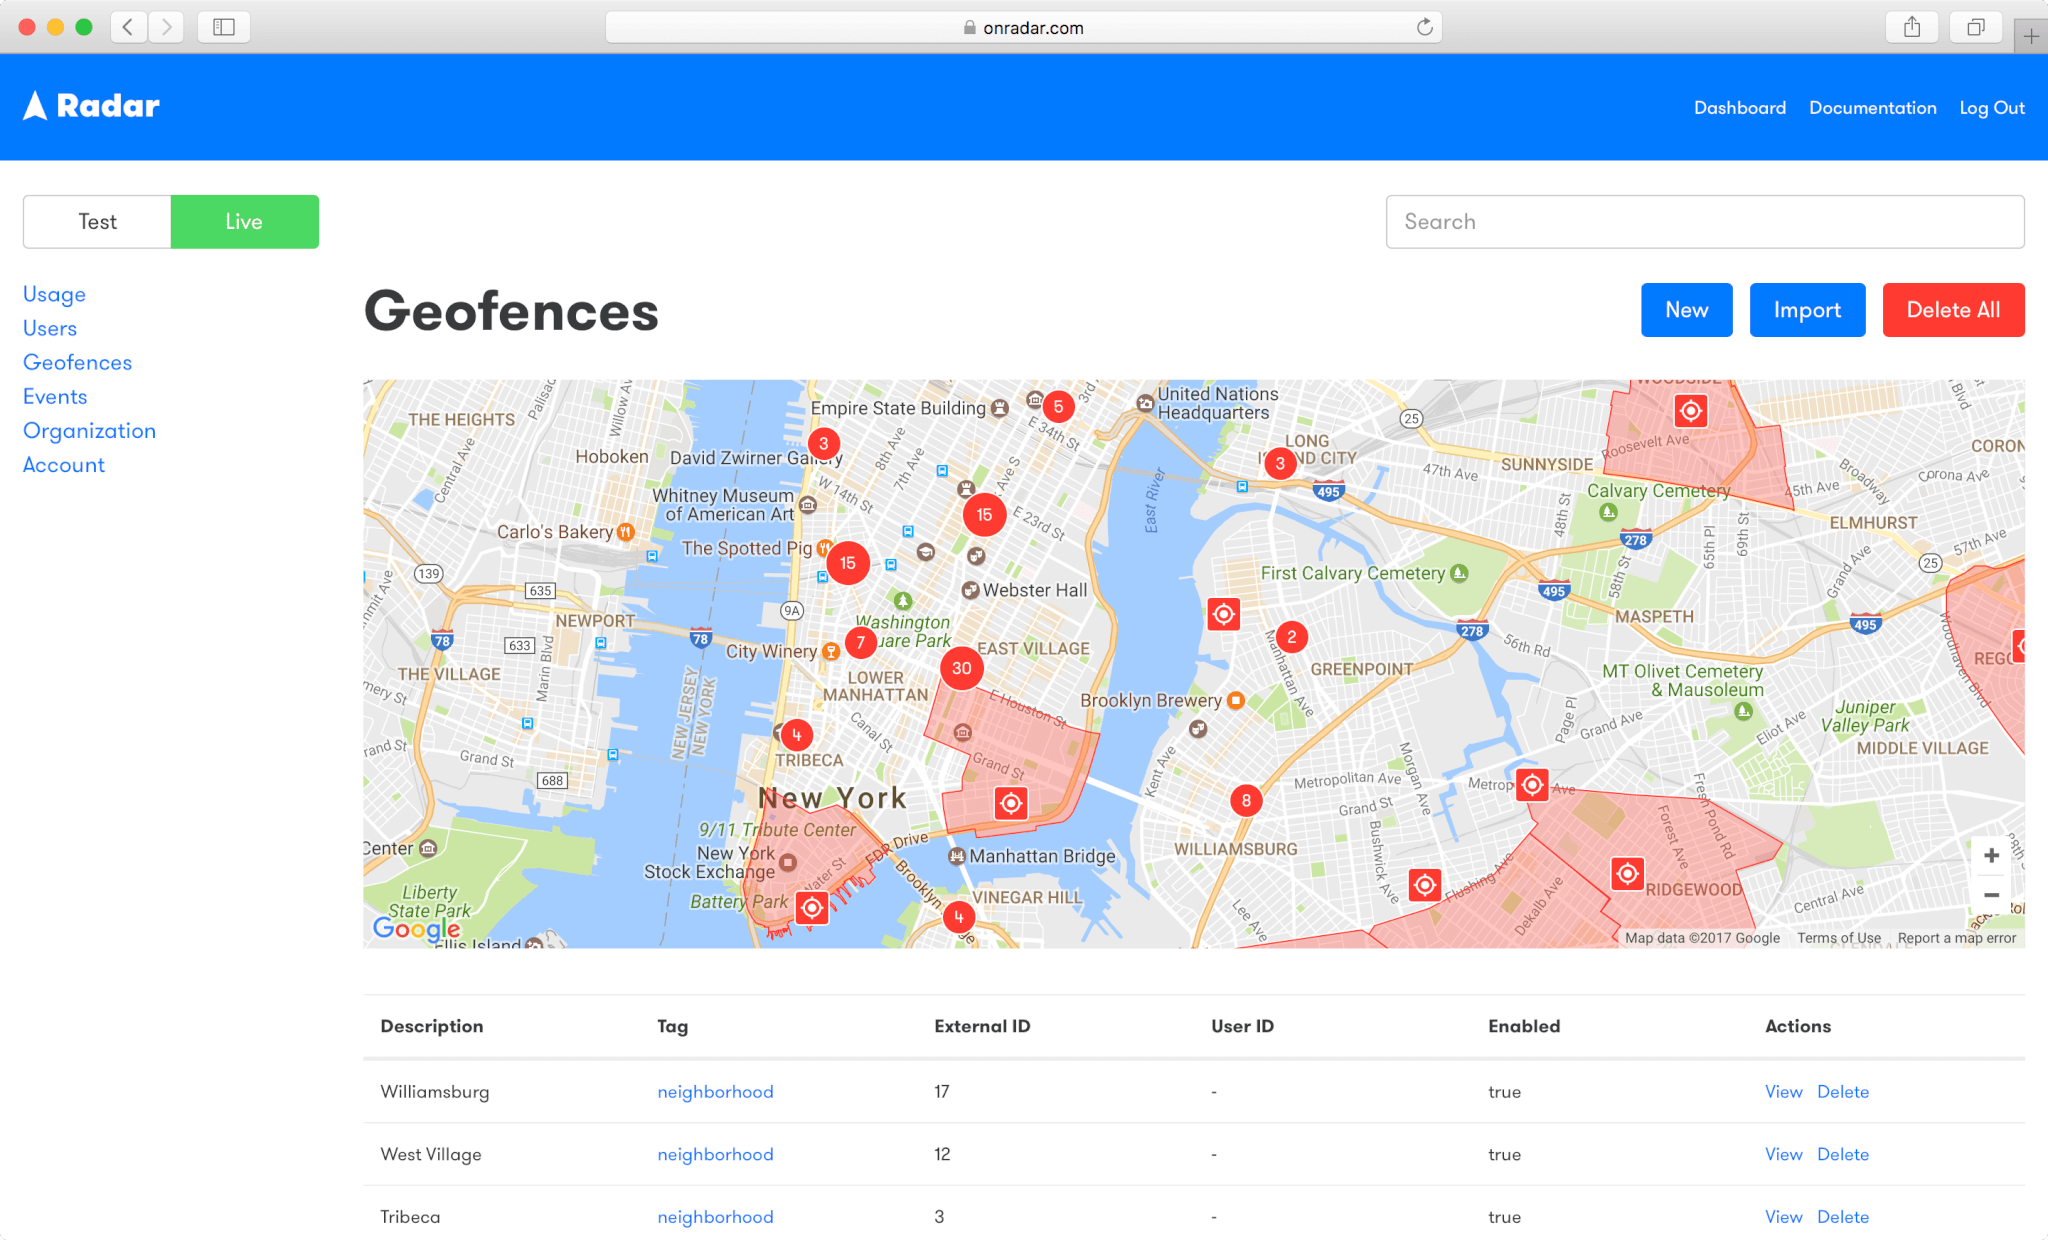Viewport: 2048px width, 1240px height.
Task: Select geofence target marker in Battery Park
Action: click(x=812, y=908)
